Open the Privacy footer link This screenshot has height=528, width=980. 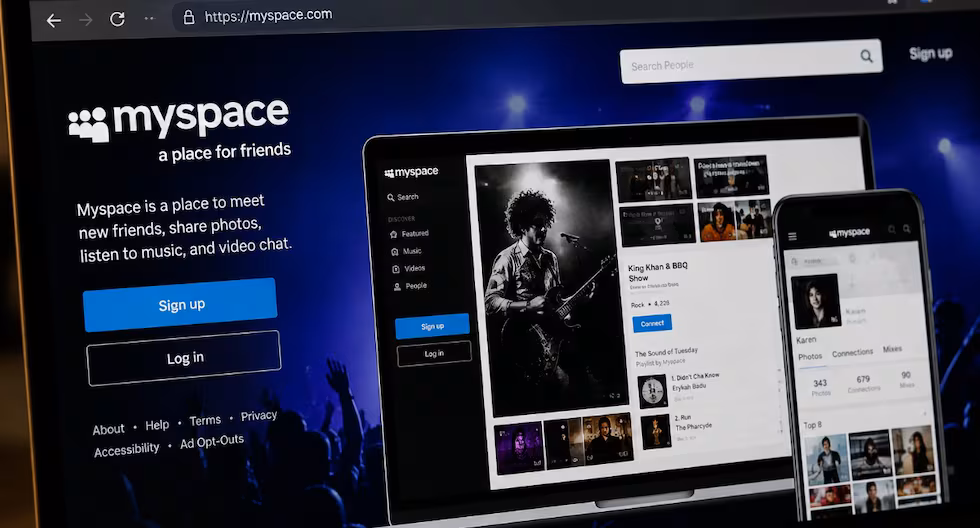(x=259, y=416)
